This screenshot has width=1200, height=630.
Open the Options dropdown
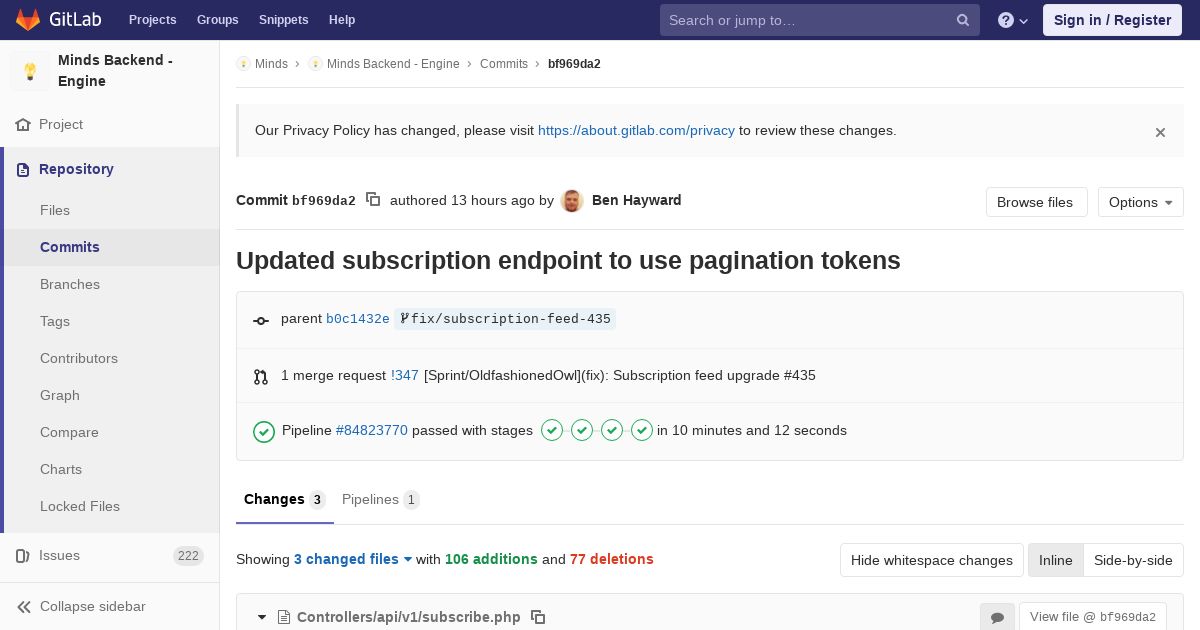[x=1140, y=202]
